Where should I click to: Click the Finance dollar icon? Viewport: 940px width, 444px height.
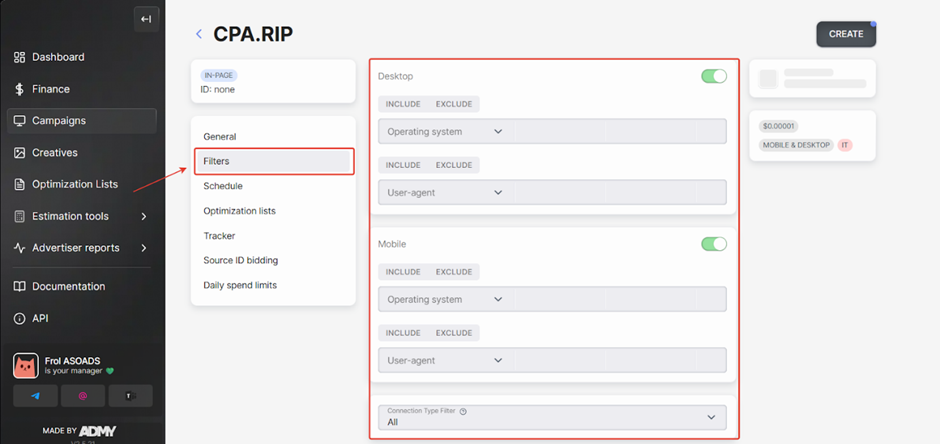coord(19,89)
